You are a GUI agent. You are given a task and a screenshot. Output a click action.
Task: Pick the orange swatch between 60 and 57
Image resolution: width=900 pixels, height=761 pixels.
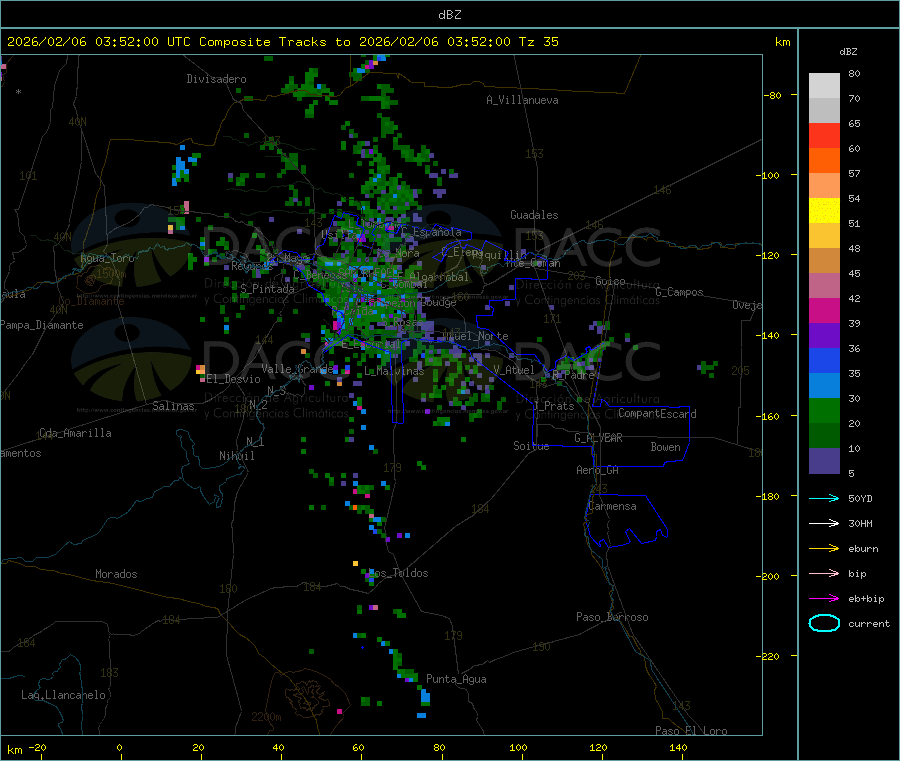pyautogui.click(x=824, y=161)
